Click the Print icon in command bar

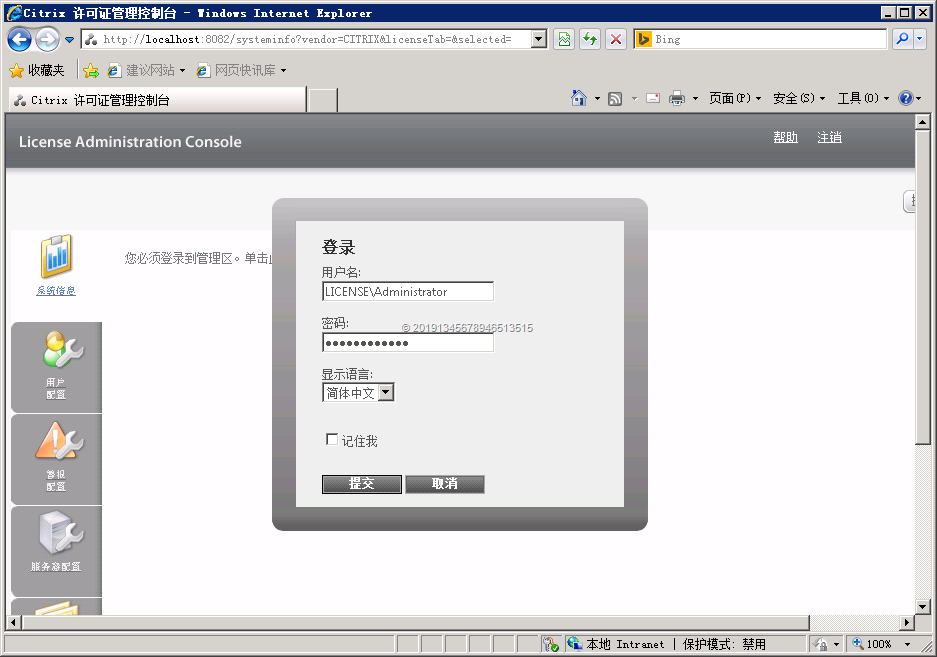(x=677, y=98)
